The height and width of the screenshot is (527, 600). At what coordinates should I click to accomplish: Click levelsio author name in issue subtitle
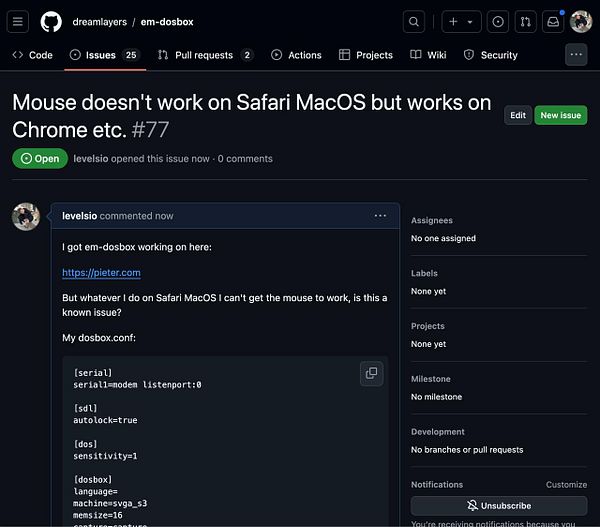(91, 158)
